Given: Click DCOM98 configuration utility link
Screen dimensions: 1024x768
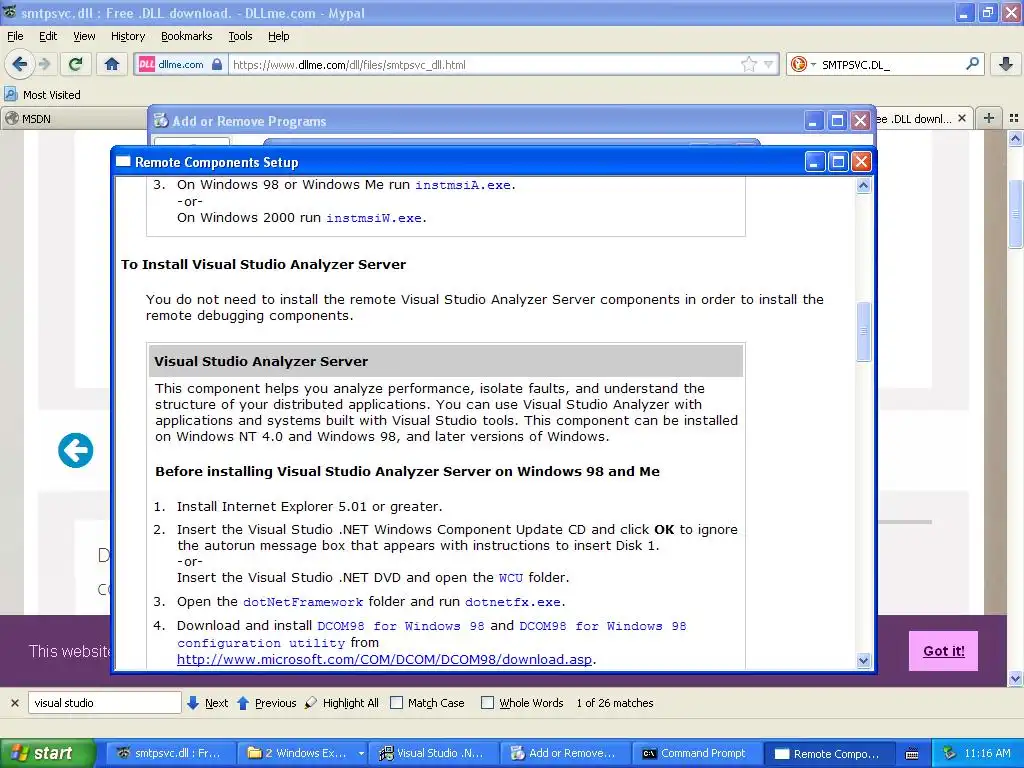Looking at the screenshot, I should coord(432,634).
